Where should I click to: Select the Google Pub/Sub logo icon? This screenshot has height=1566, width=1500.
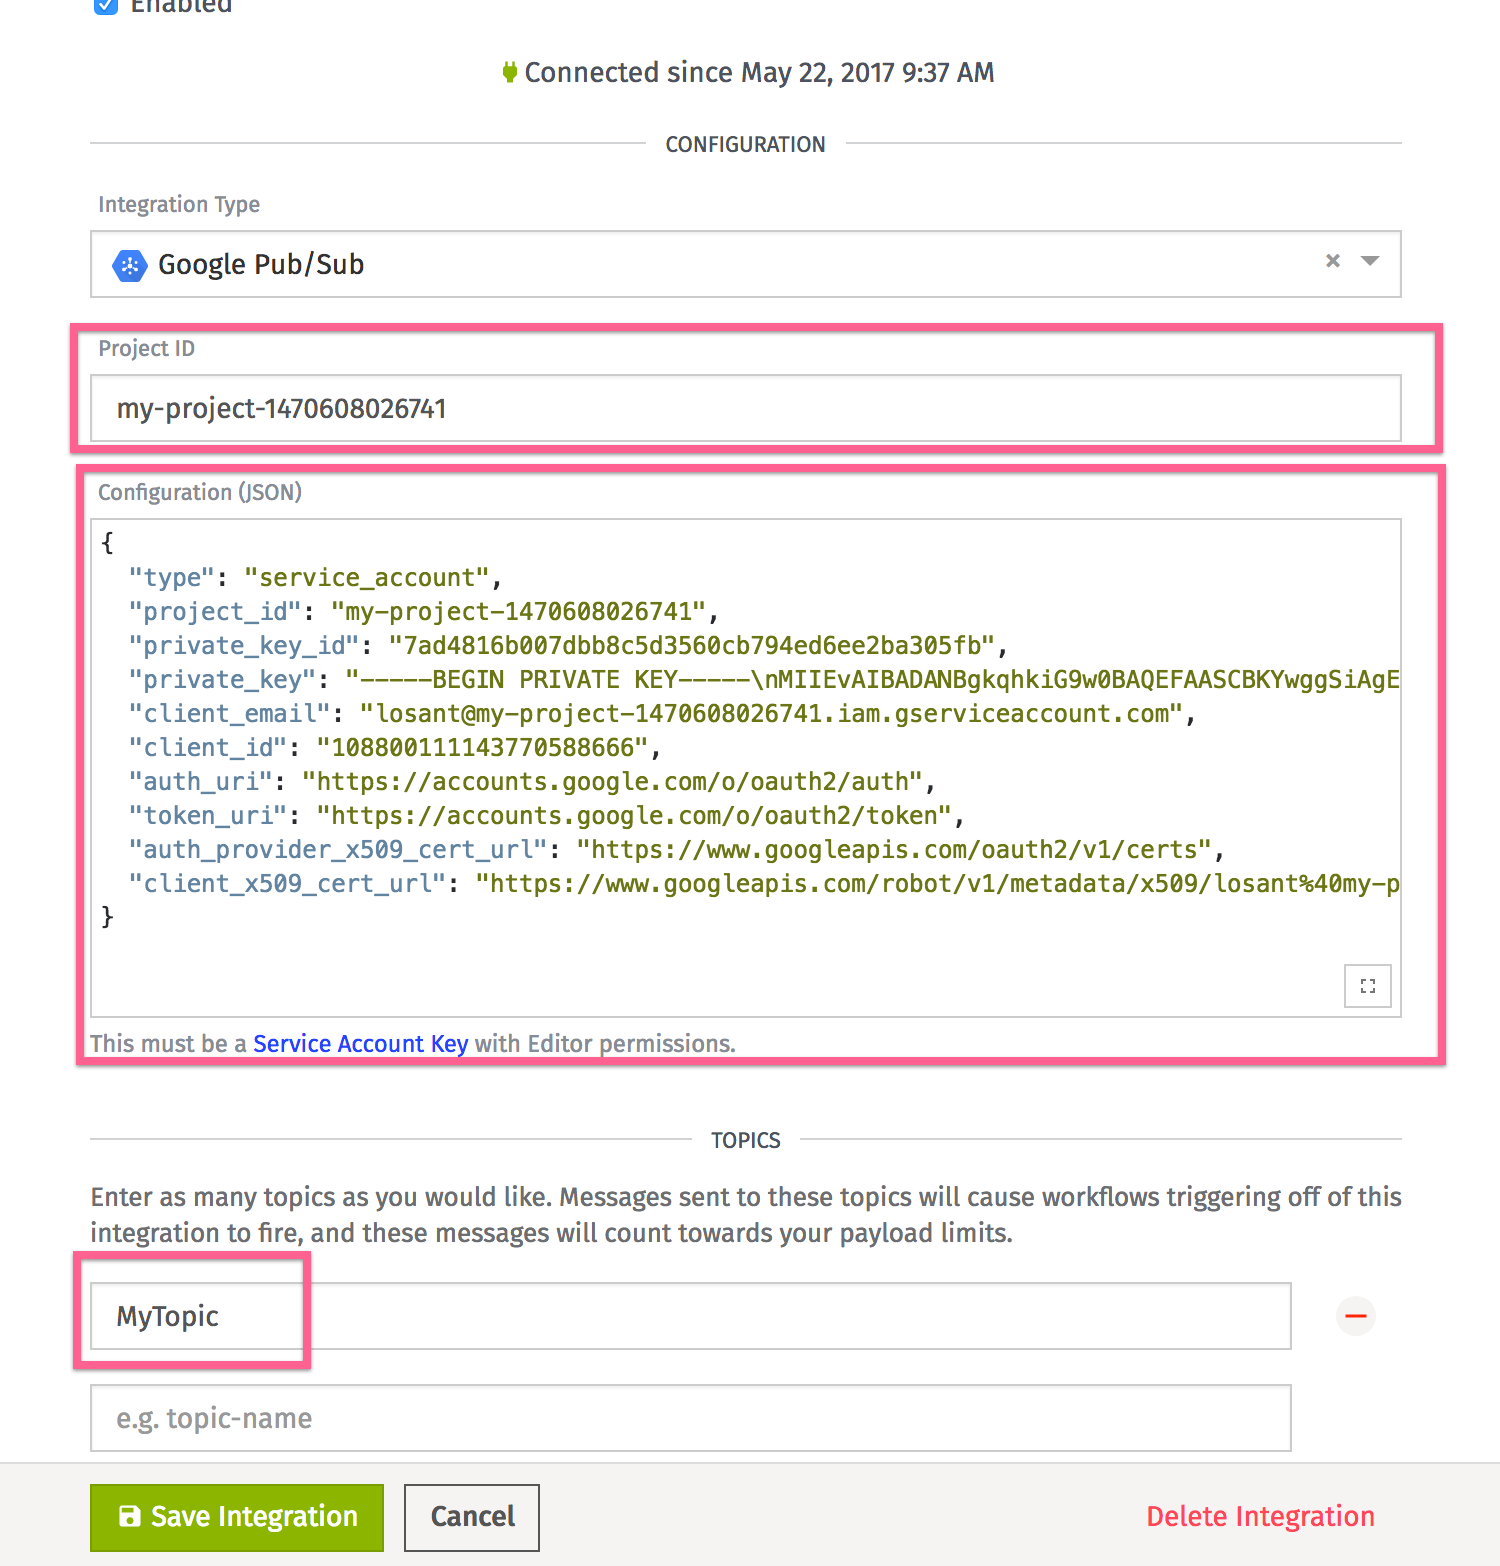(x=130, y=264)
